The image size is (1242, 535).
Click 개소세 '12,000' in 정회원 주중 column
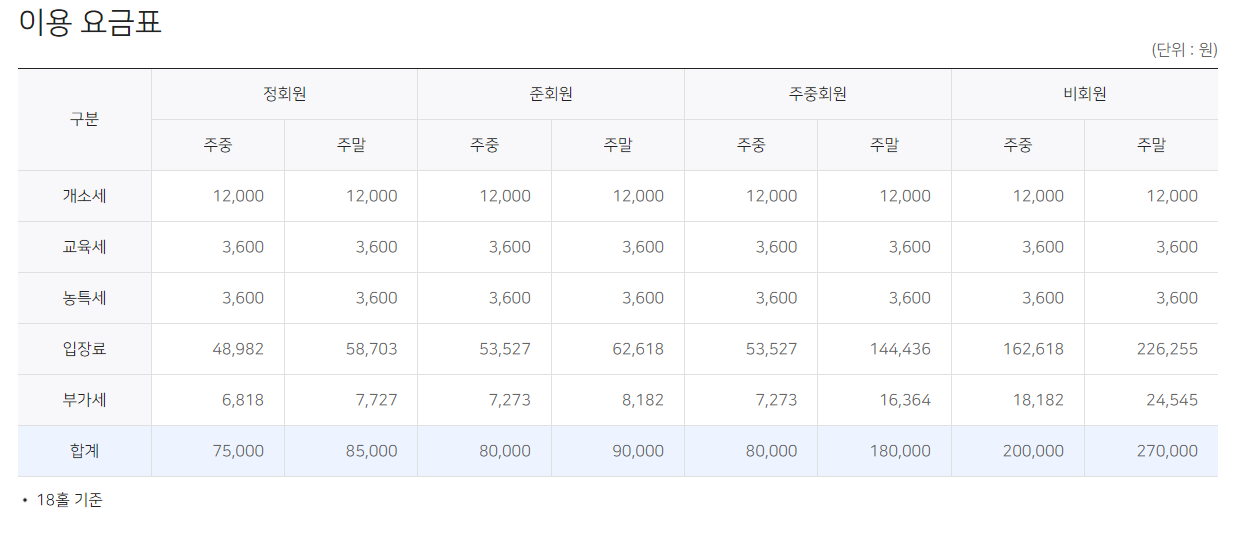pos(238,196)
